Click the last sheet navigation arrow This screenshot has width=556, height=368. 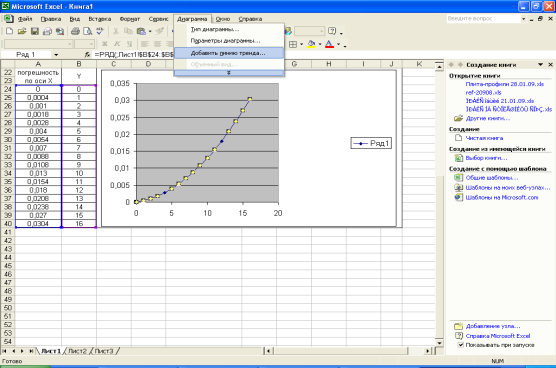pos(31,351)
